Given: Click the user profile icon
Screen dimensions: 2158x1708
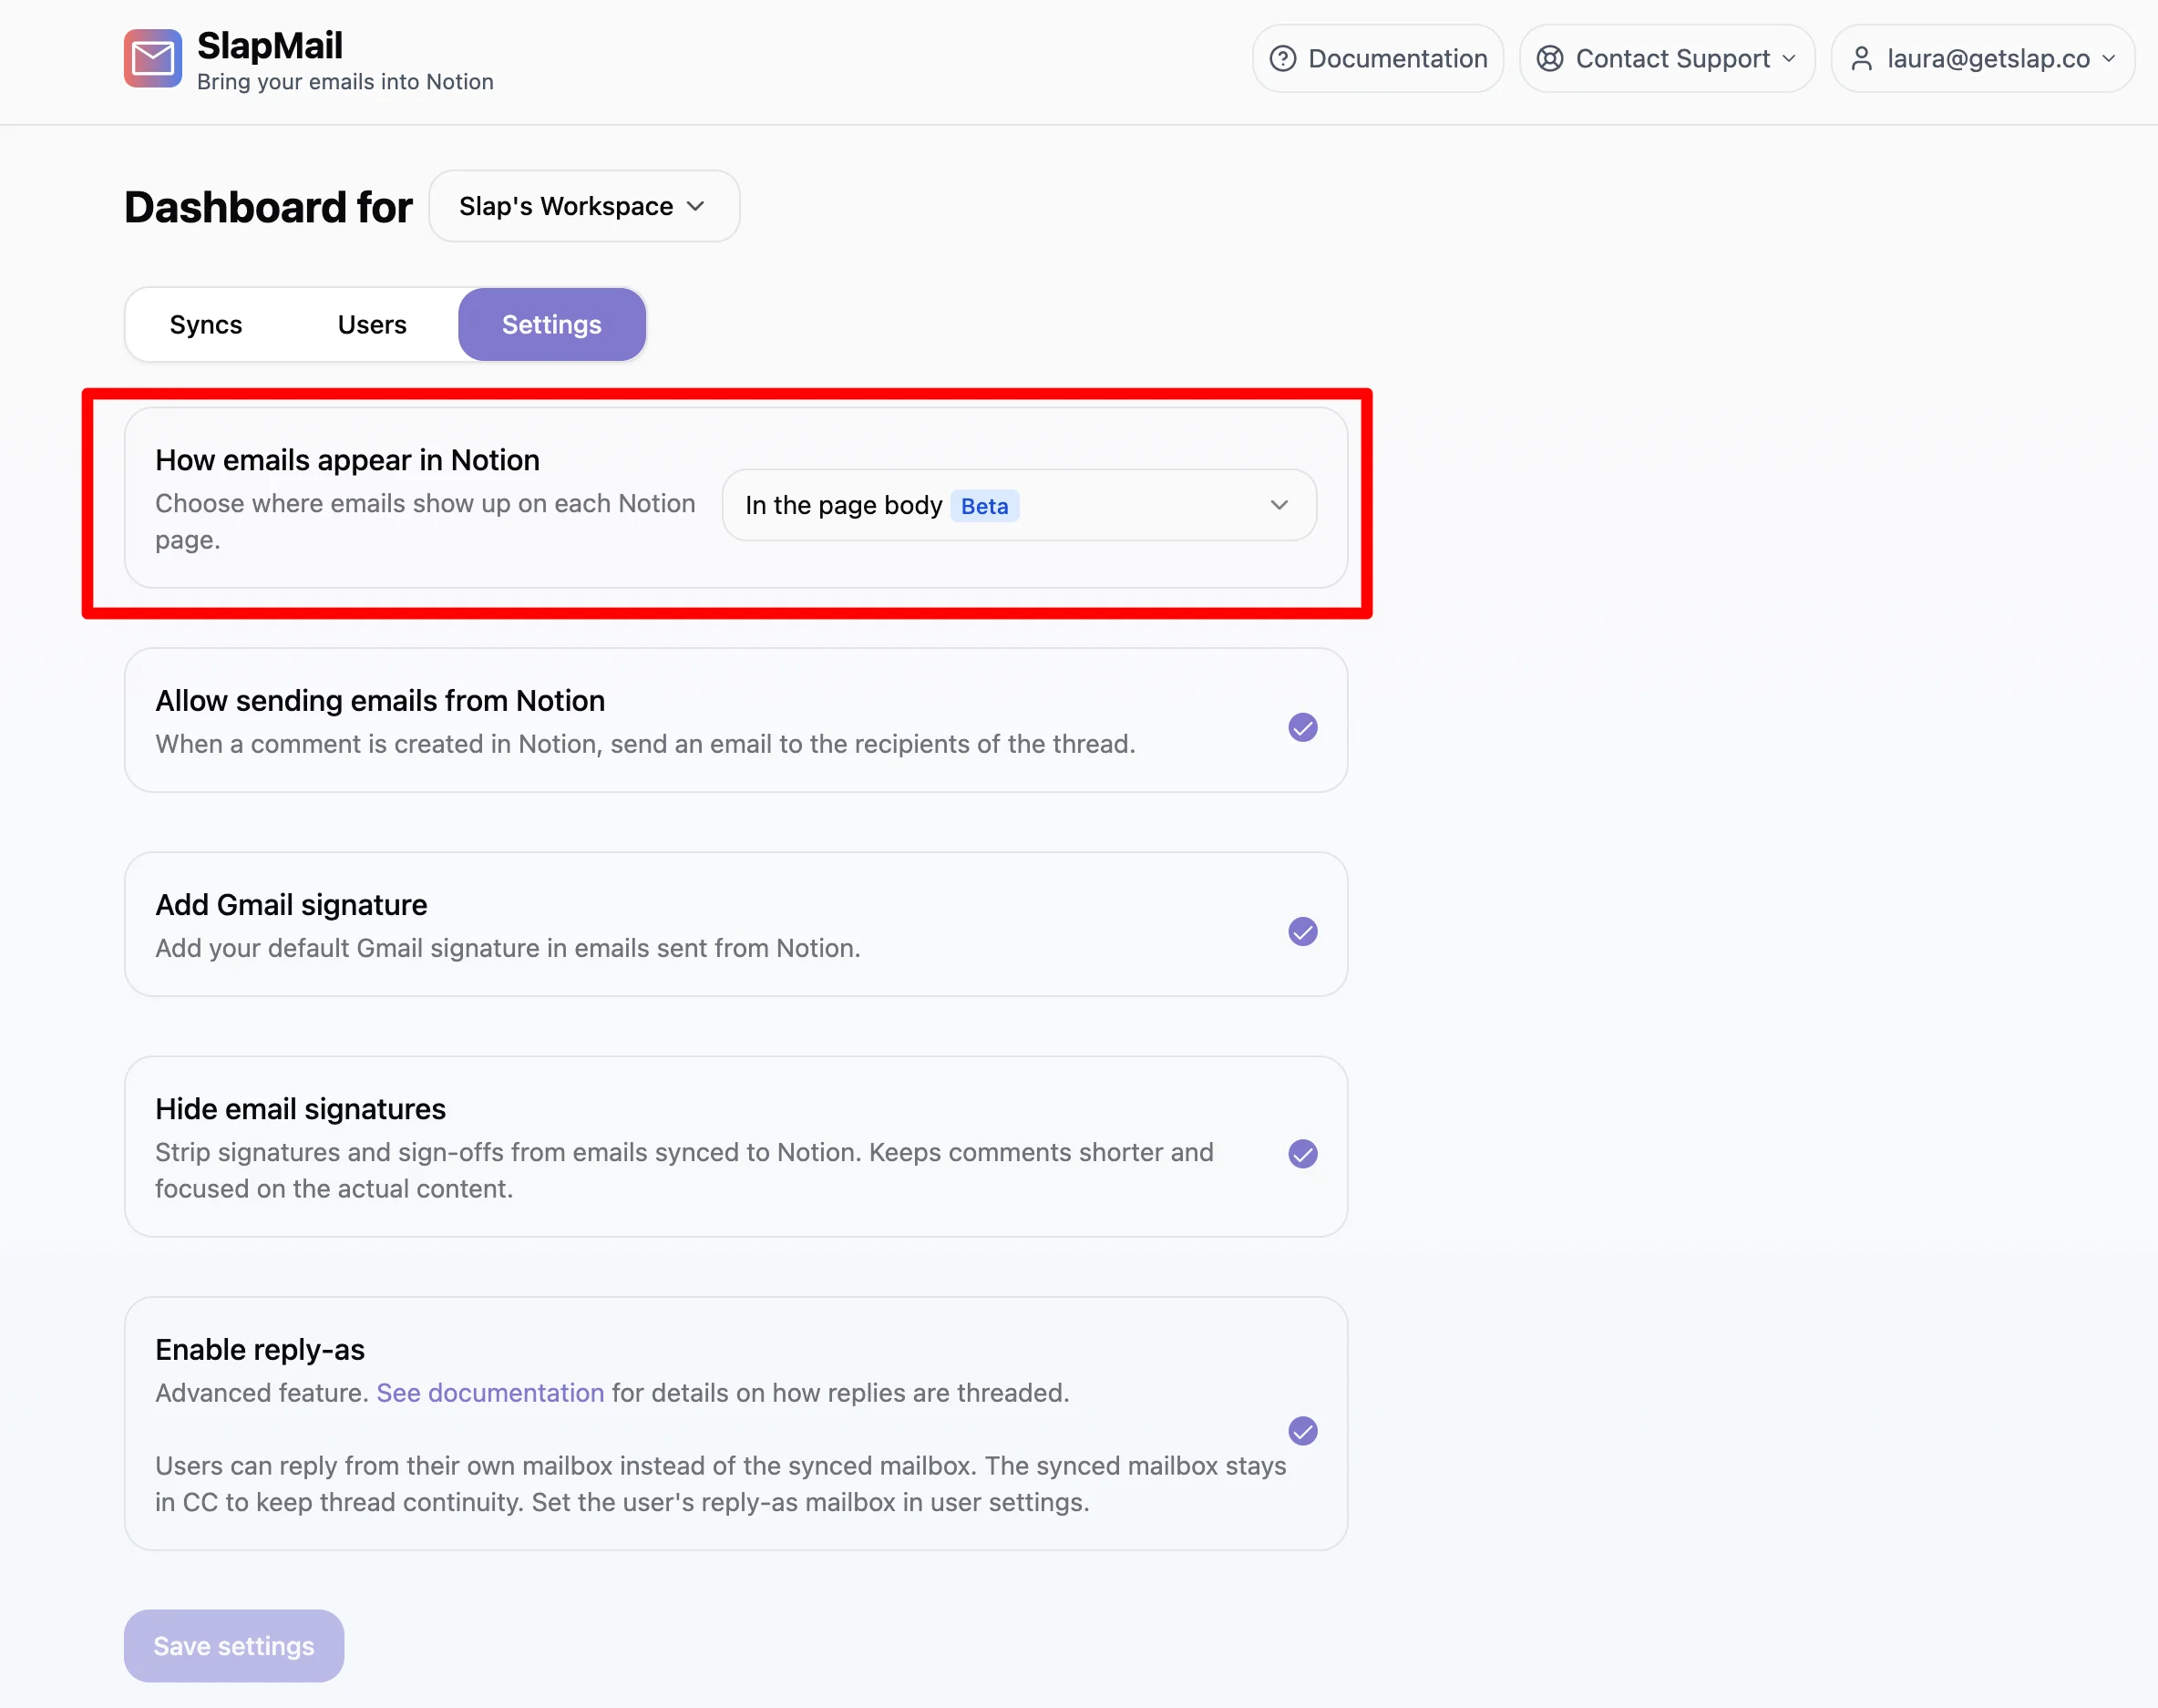Looking at the screenshot, I should 1861,59.
